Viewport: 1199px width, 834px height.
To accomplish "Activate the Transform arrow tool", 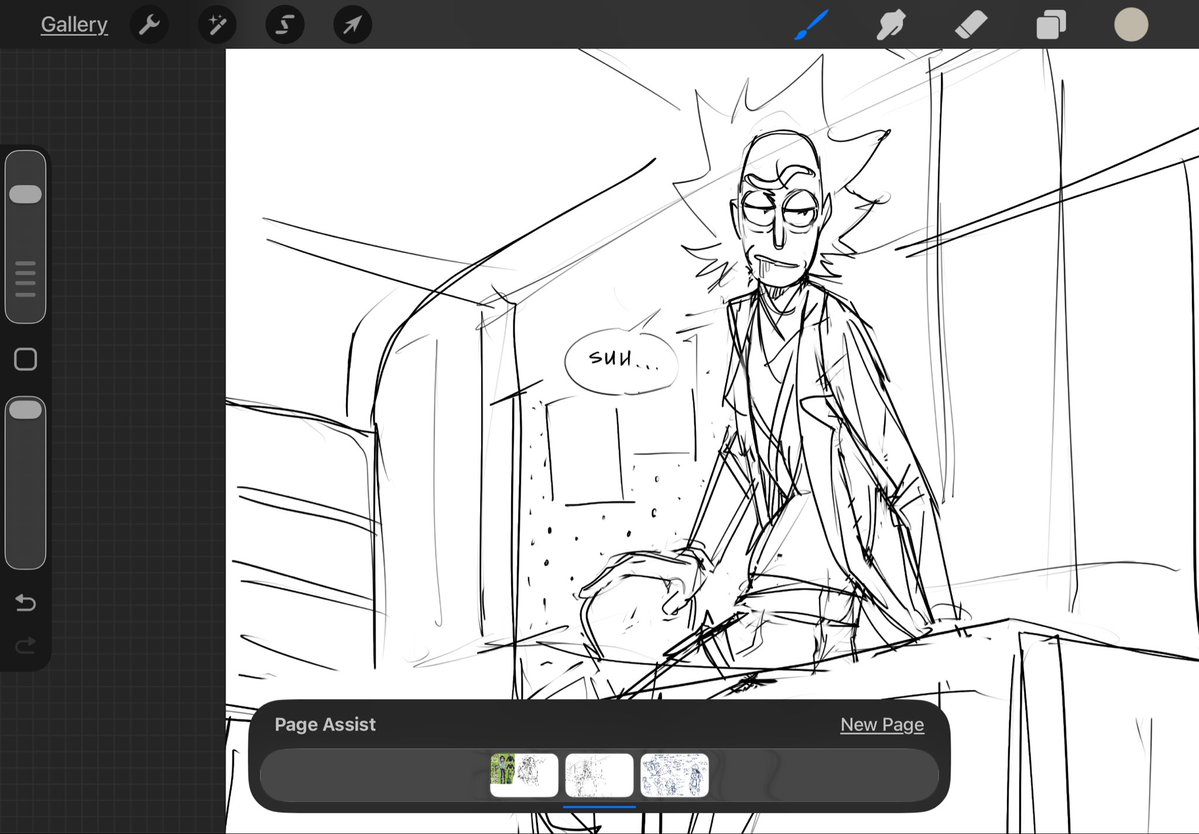I will [x=353, y=24].
